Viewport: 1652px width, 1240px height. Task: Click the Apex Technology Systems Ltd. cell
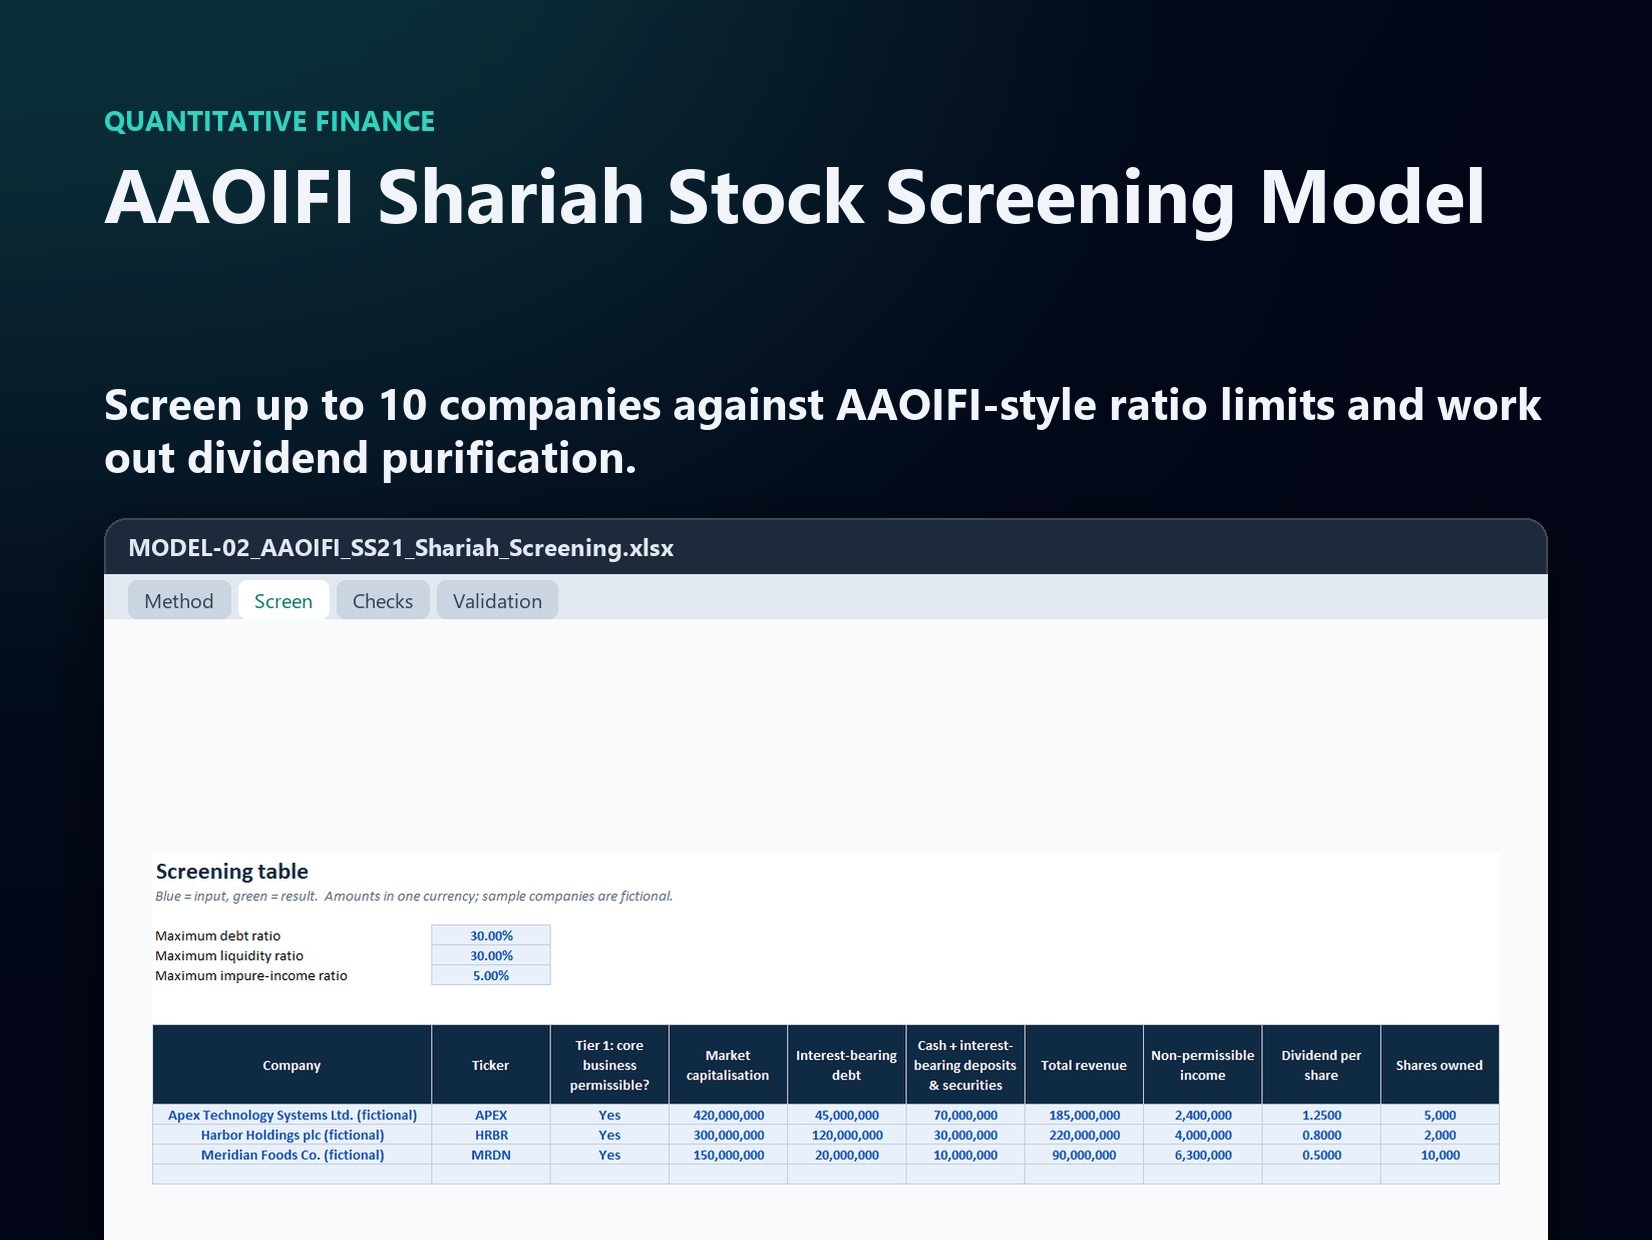tap(292, 1115)
